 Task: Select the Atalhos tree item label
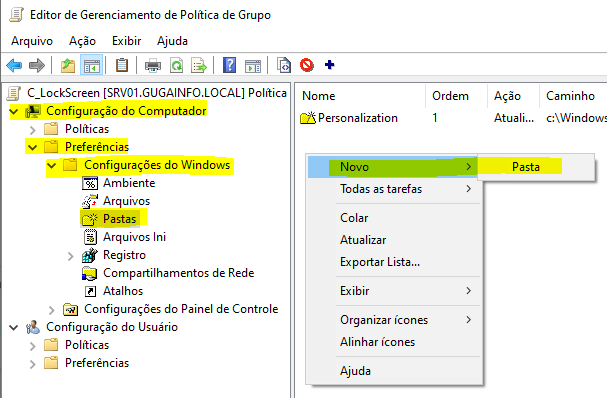pyautogui.click(x=123, y=291)
